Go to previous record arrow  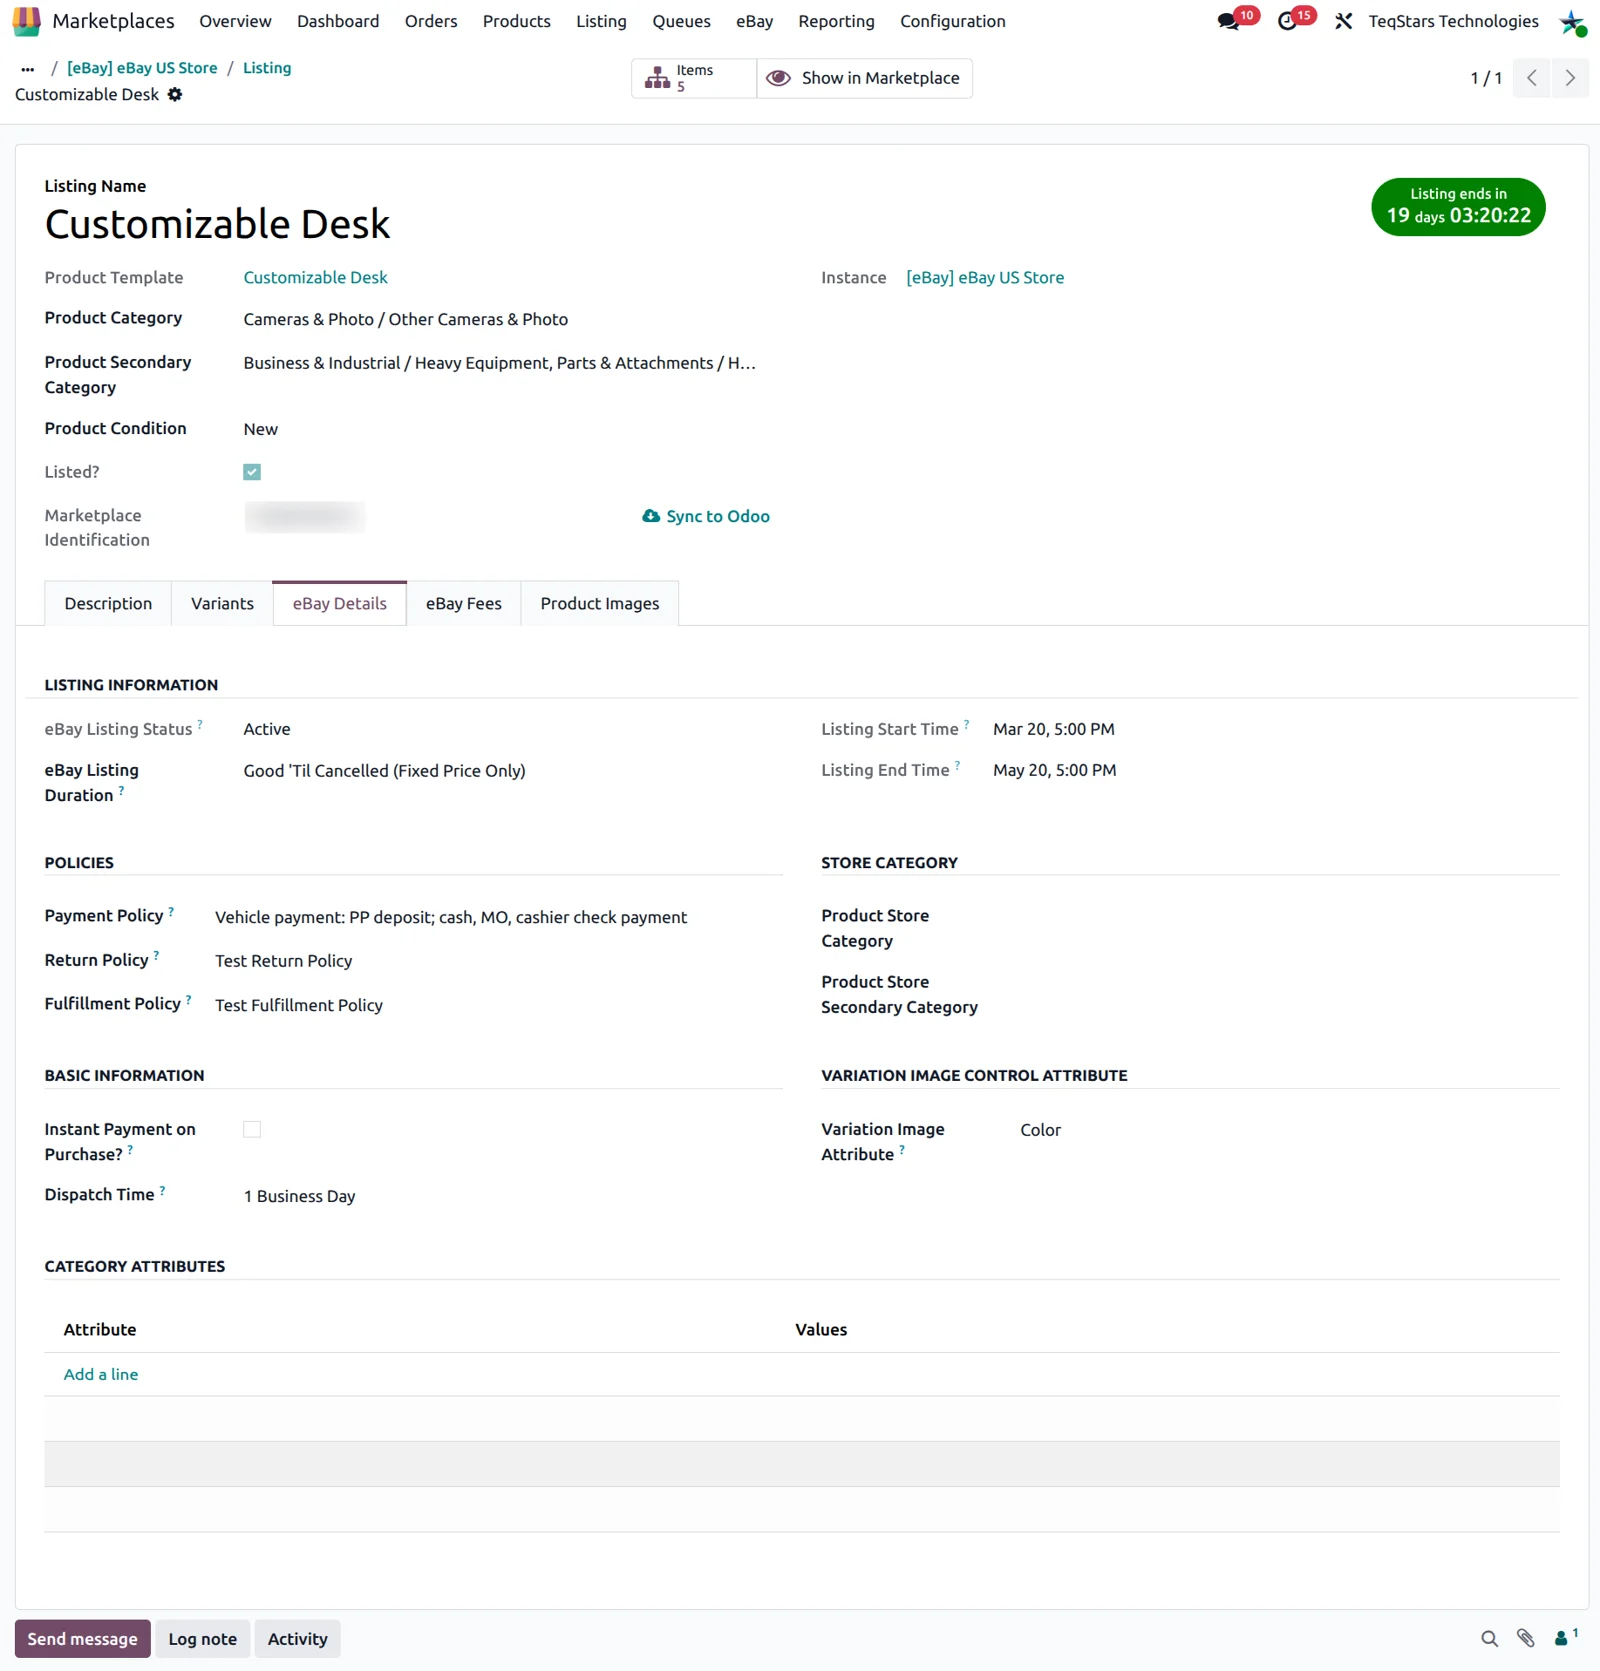pyautogui.click(x=1531, y=78)
